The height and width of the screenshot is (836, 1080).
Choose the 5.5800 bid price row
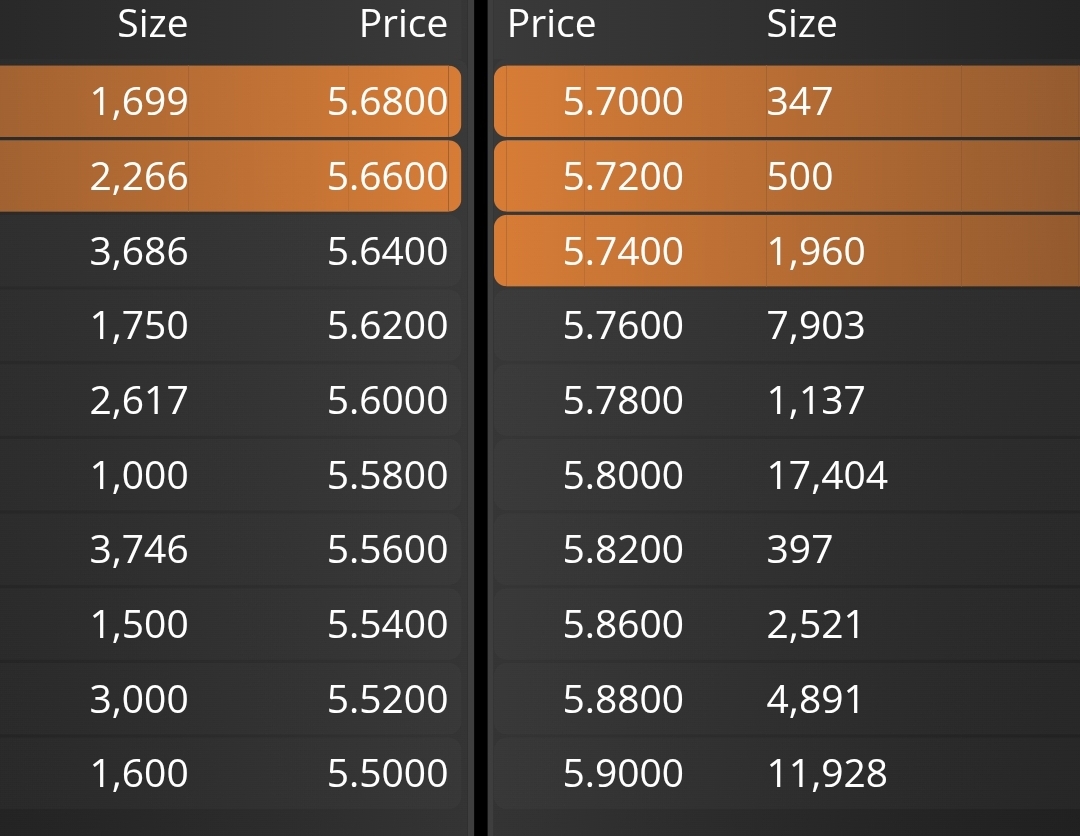[230, 474]
